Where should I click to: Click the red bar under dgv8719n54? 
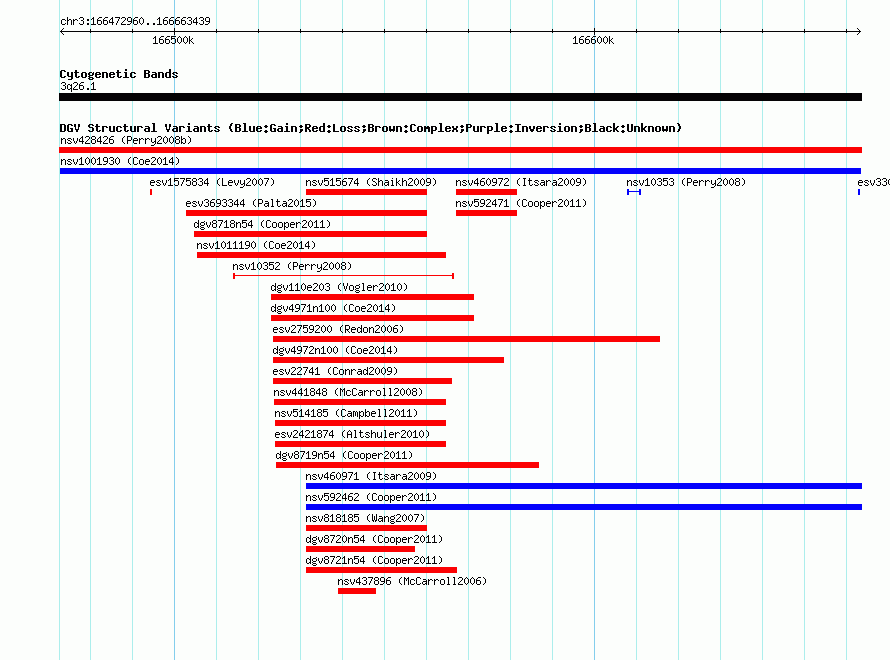click(x=408, y=465)
